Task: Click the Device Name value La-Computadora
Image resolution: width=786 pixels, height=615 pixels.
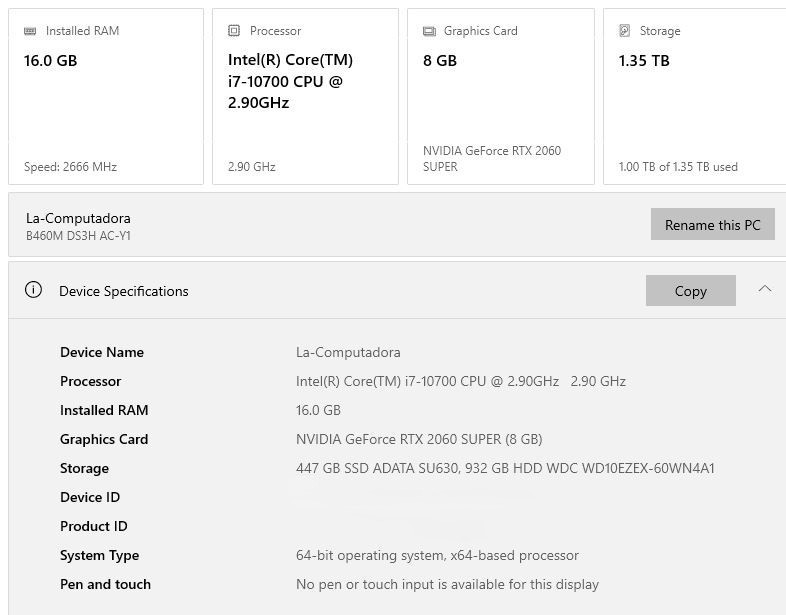Action: 348,352
